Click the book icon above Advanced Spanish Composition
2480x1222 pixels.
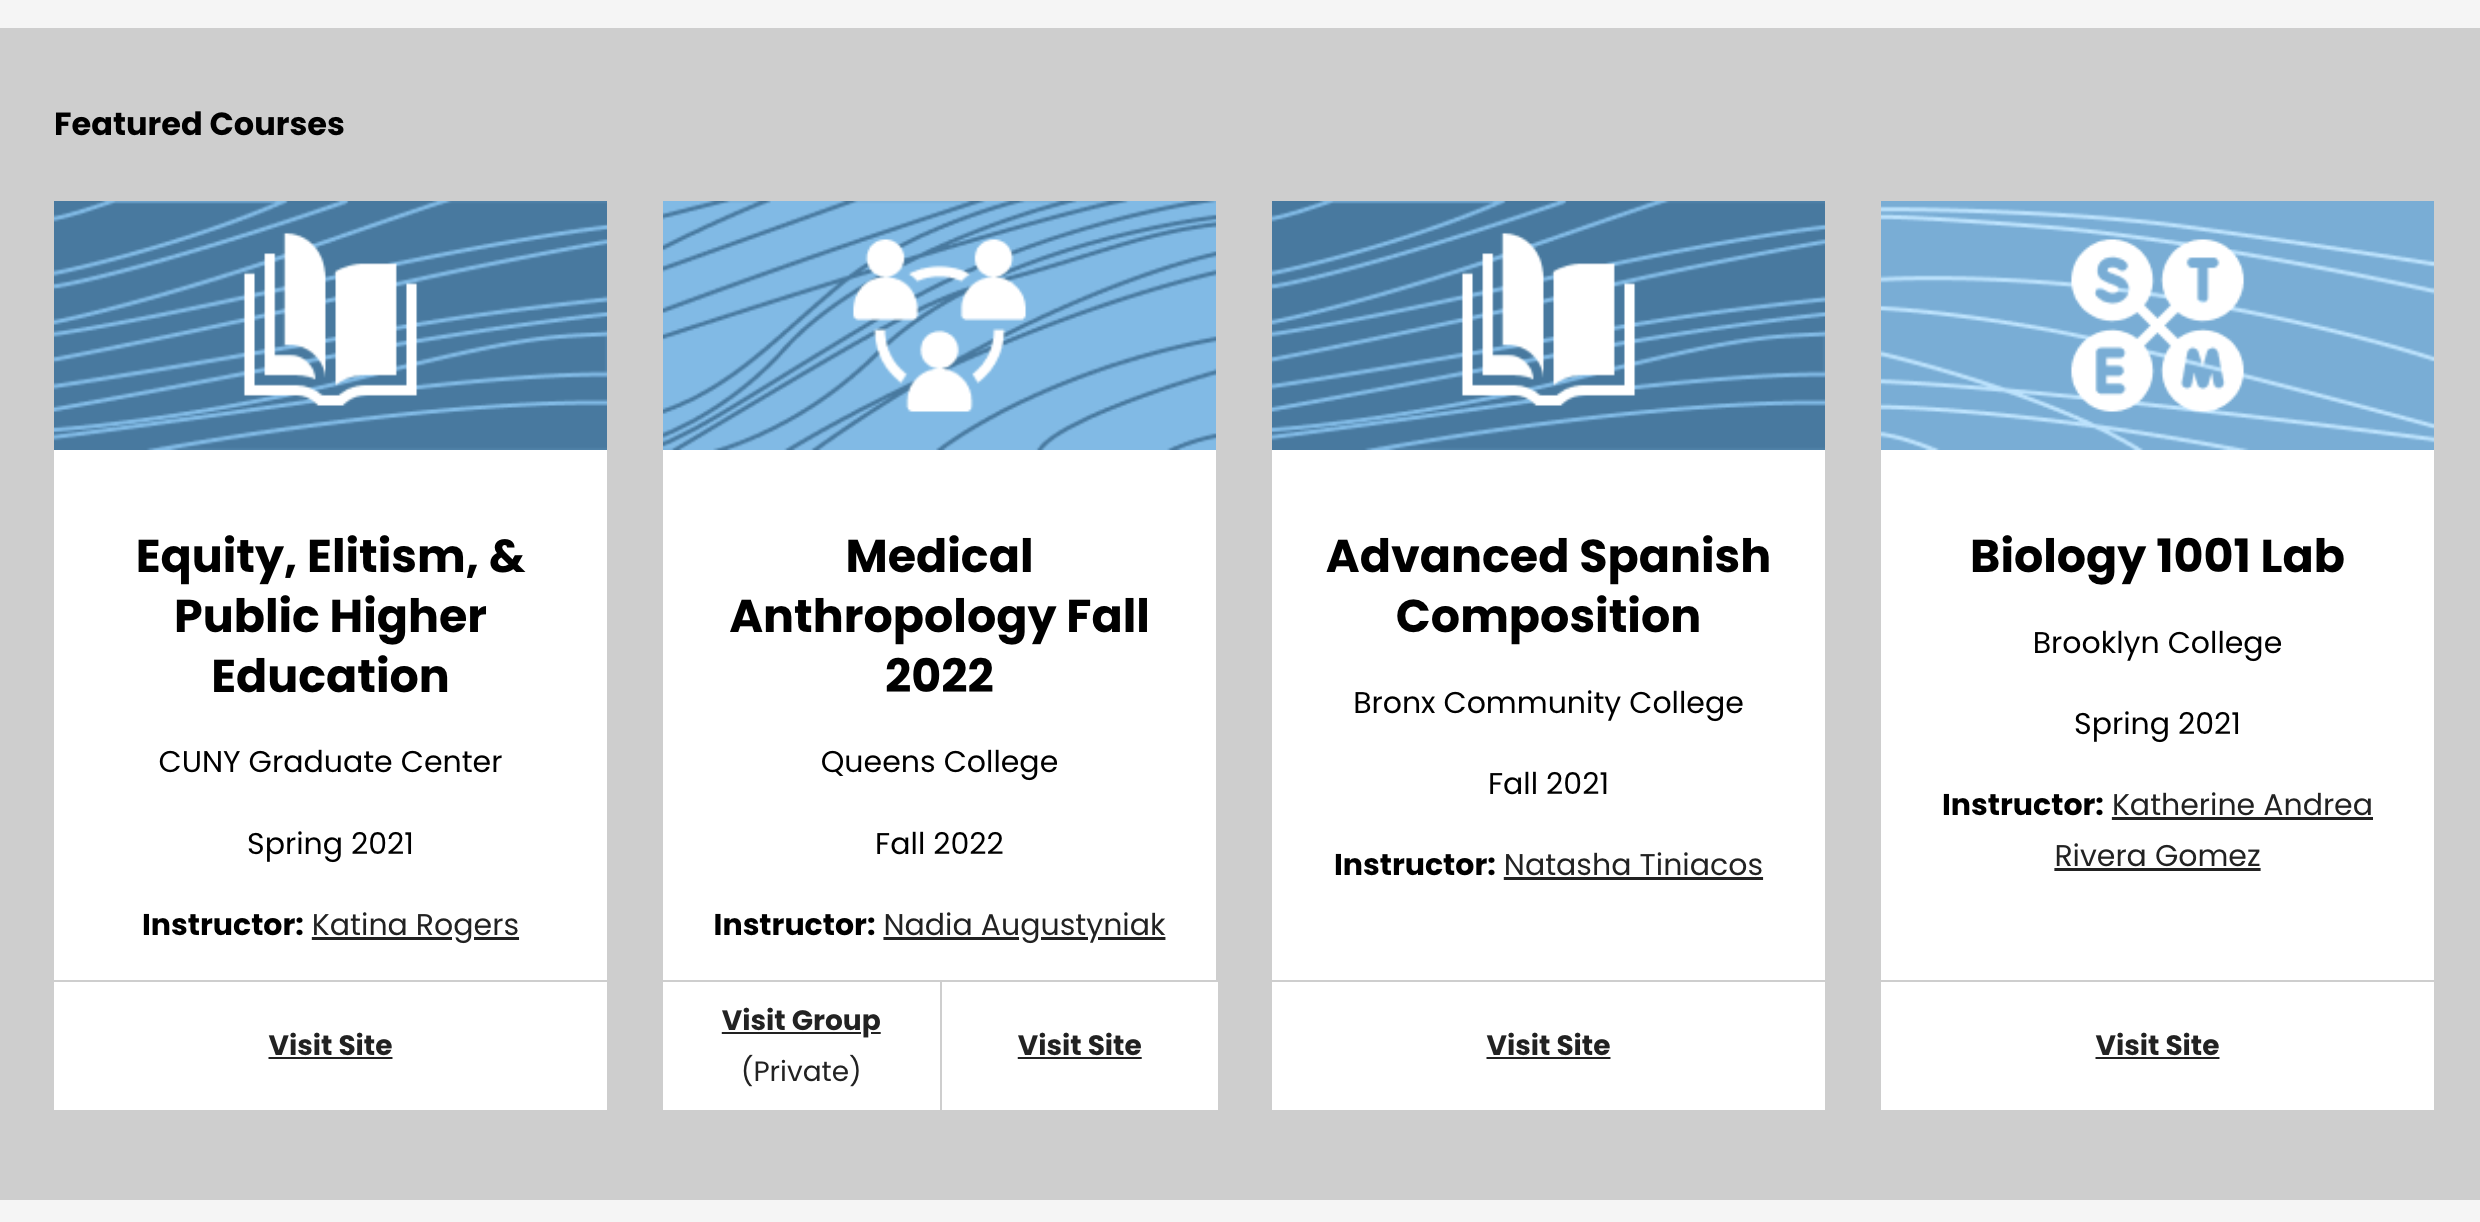pyautogui.click(x=1548, y=319)
